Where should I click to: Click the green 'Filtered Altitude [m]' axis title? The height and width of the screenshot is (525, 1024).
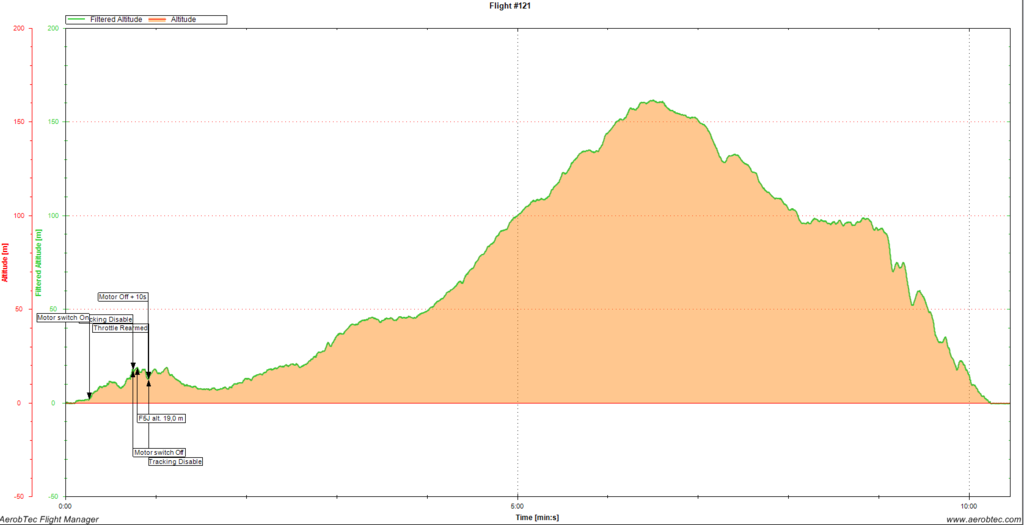pos(37,262)
